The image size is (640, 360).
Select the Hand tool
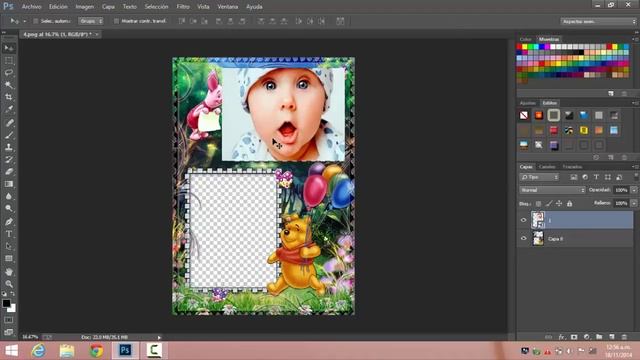point(9,271)
